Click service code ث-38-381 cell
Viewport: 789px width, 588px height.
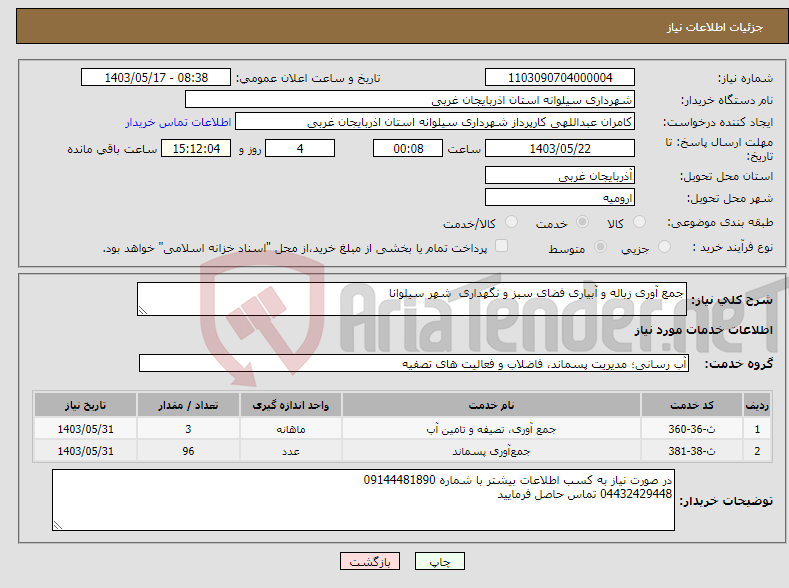pyautogui.click(x=692, y=451)
